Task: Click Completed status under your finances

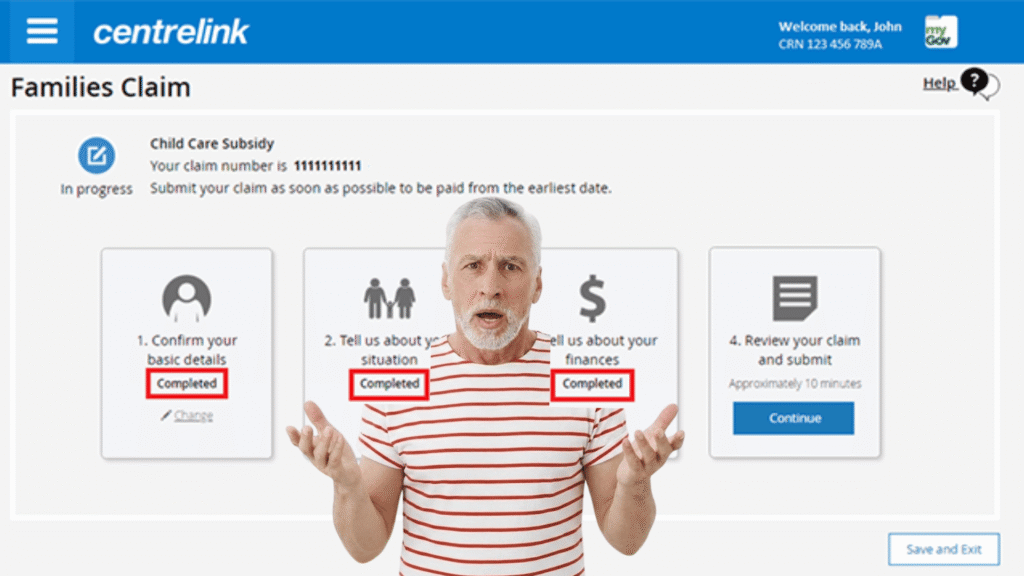Action: coord(592,383)
